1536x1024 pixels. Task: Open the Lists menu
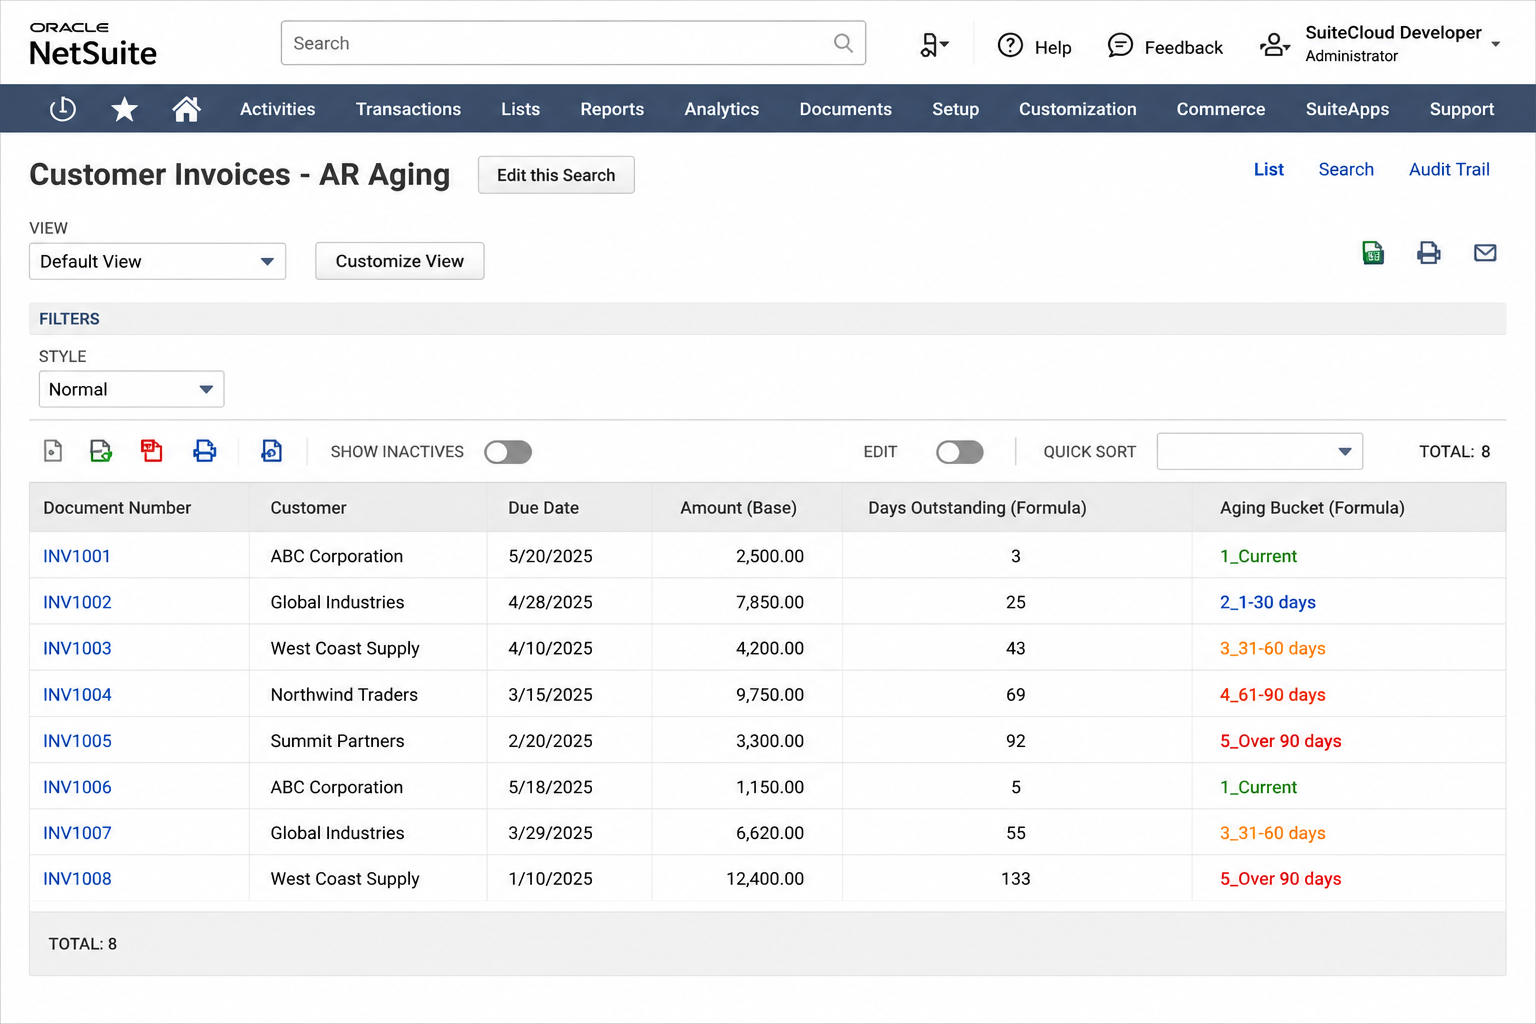pyautogui.click(x=521, y=109)
